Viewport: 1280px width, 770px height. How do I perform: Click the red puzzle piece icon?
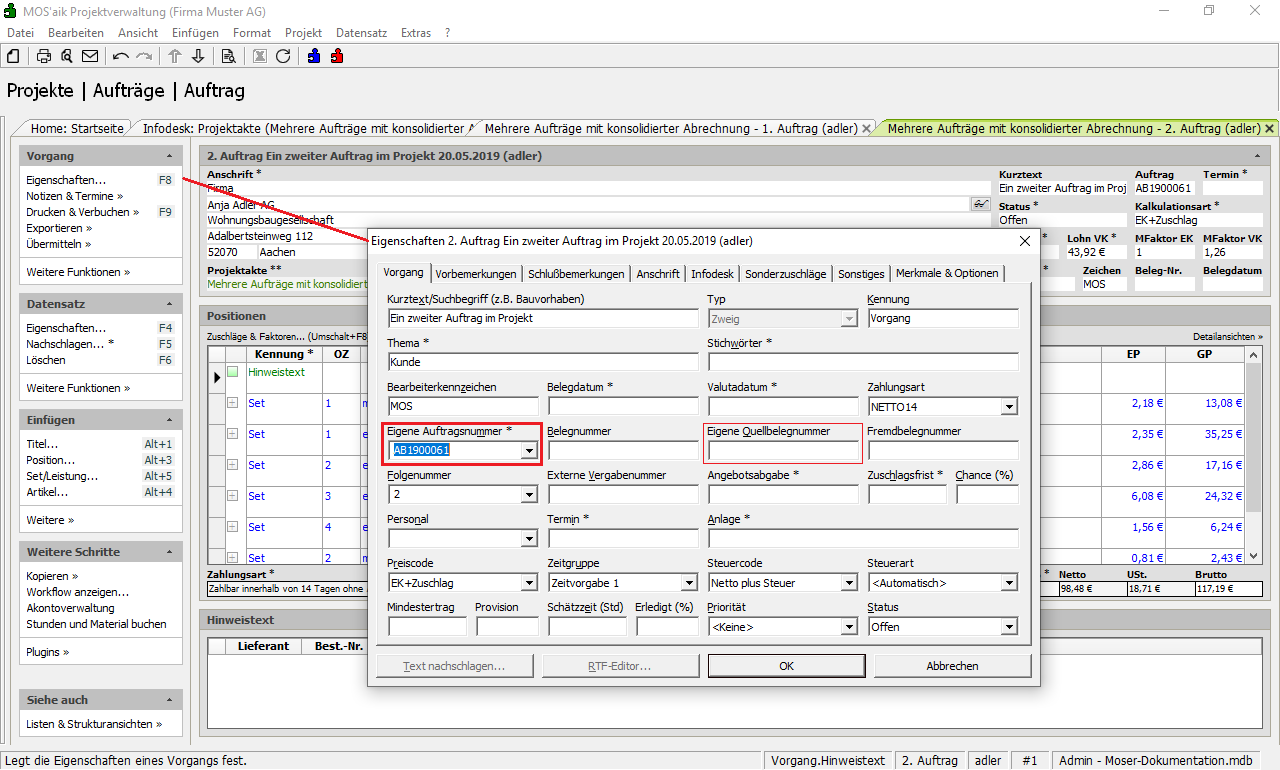337,56
